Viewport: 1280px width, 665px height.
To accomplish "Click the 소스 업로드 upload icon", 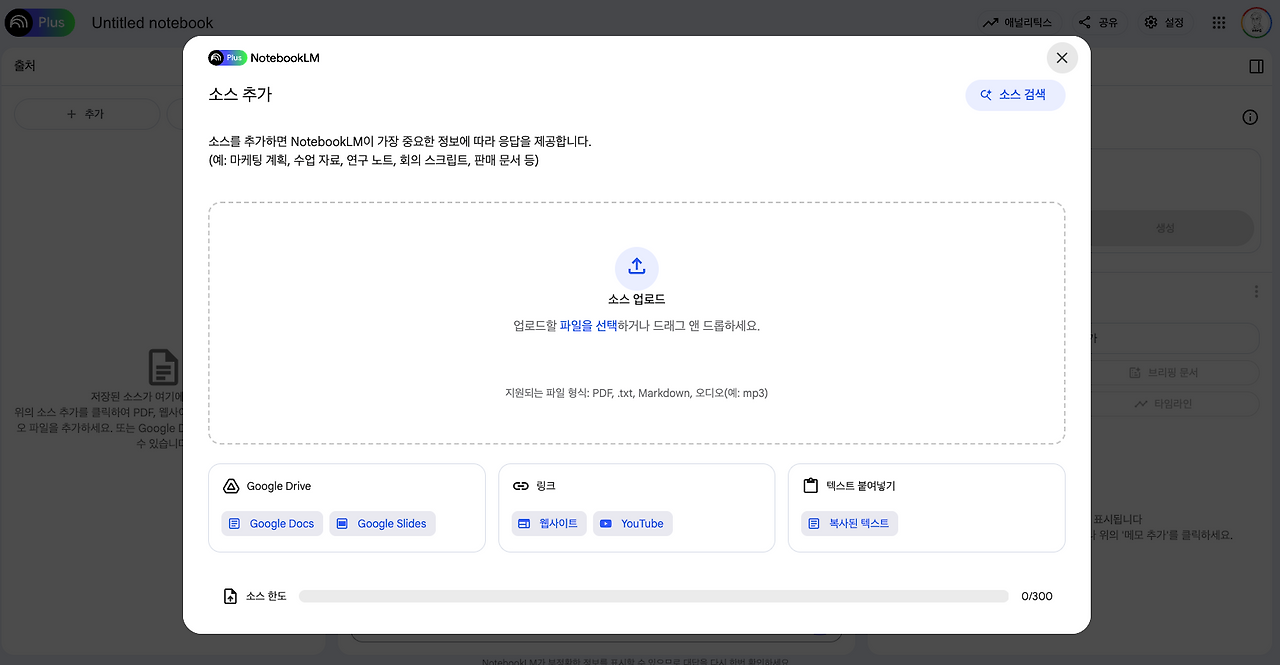I will (637, 267).
